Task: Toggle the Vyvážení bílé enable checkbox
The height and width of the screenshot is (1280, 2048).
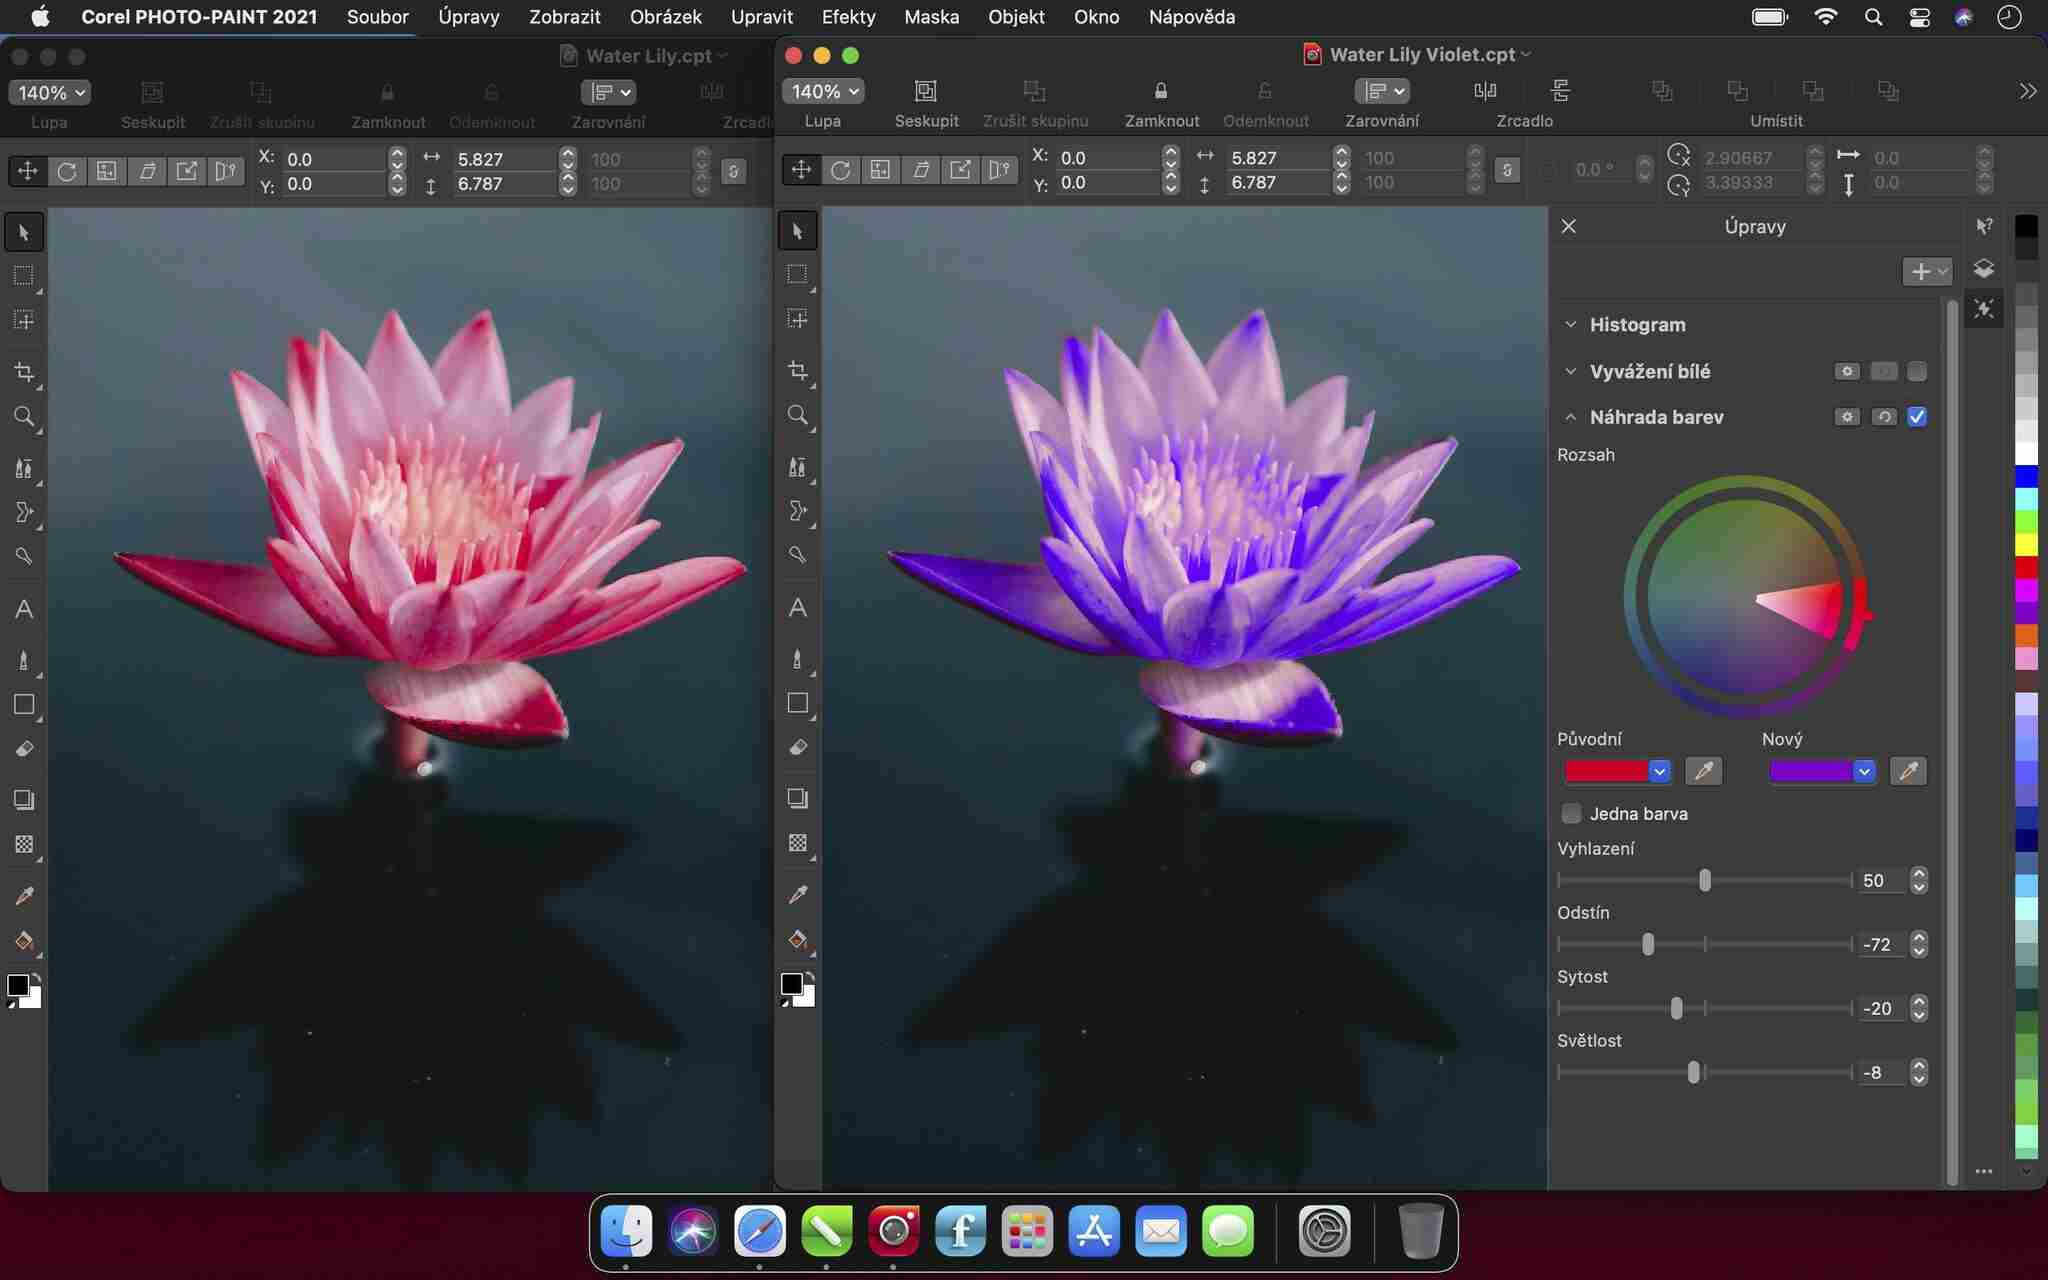Action: (1916, 371)
